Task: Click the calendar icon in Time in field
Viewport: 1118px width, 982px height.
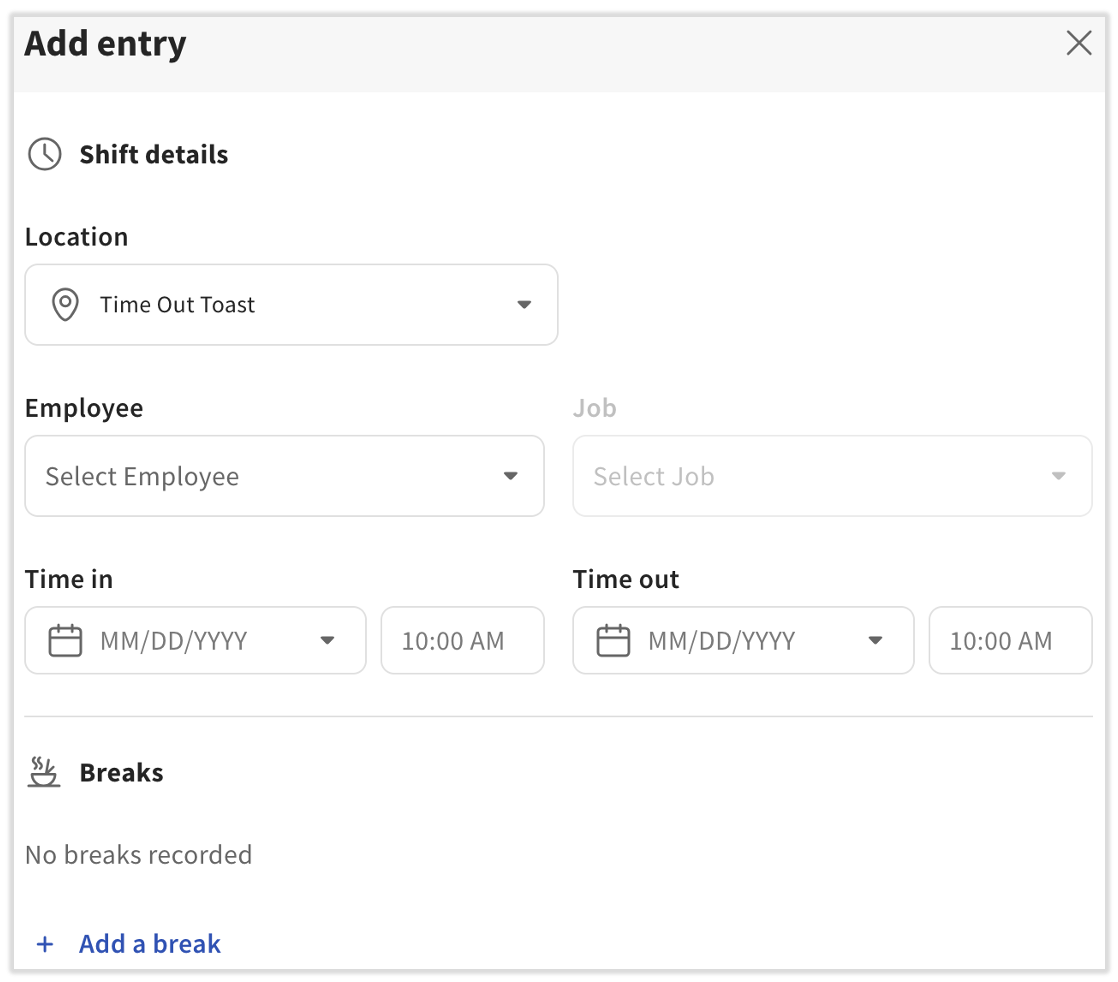Action: point(64,640)
